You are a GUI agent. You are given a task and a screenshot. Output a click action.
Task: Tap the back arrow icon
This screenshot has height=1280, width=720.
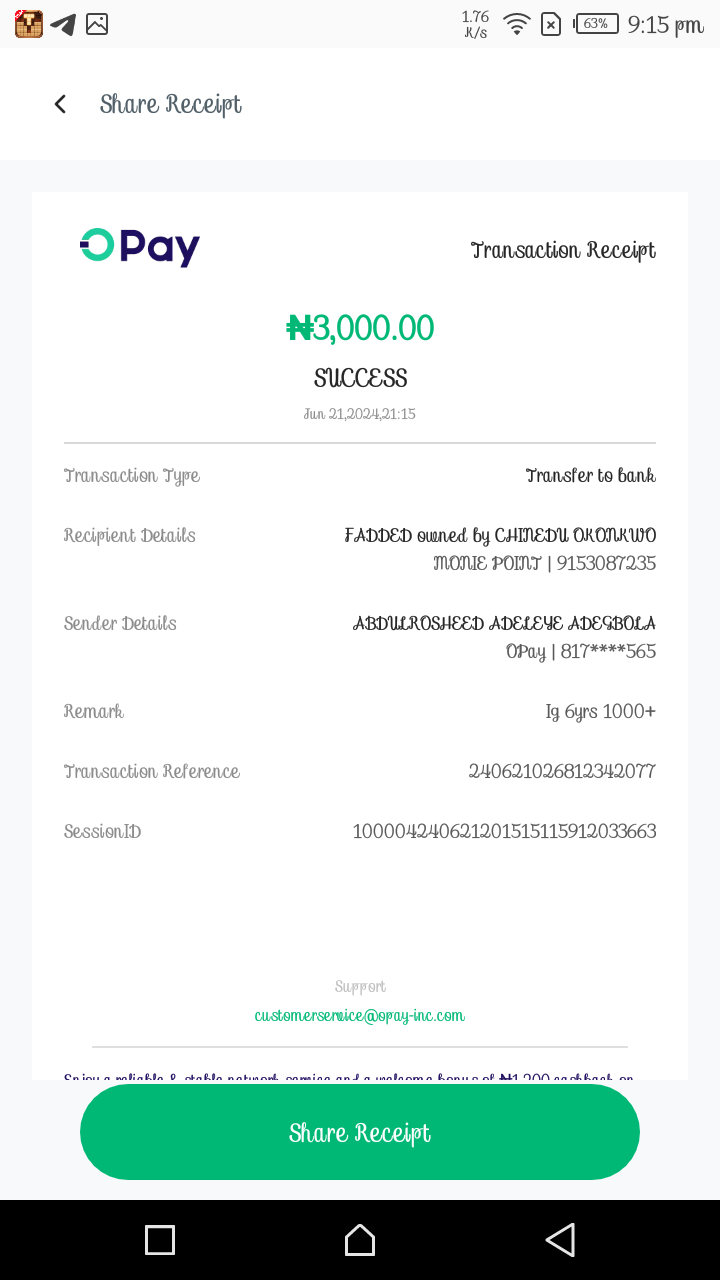coord(60,104)
